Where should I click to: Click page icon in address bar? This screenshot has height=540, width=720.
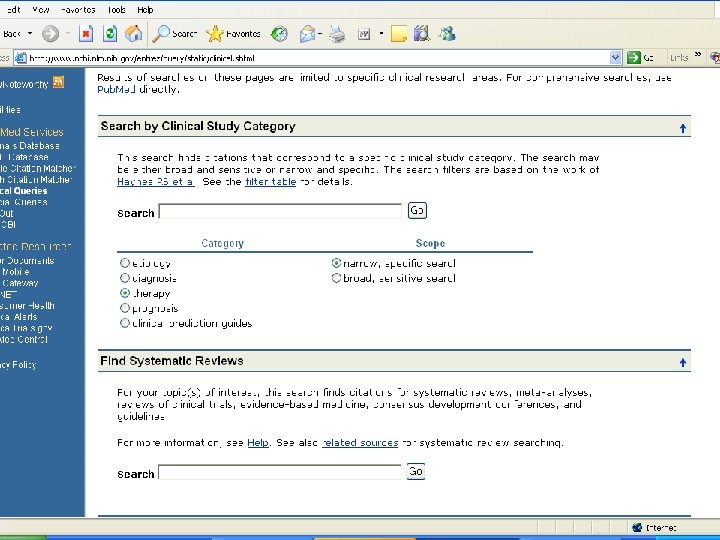(21, 58)
